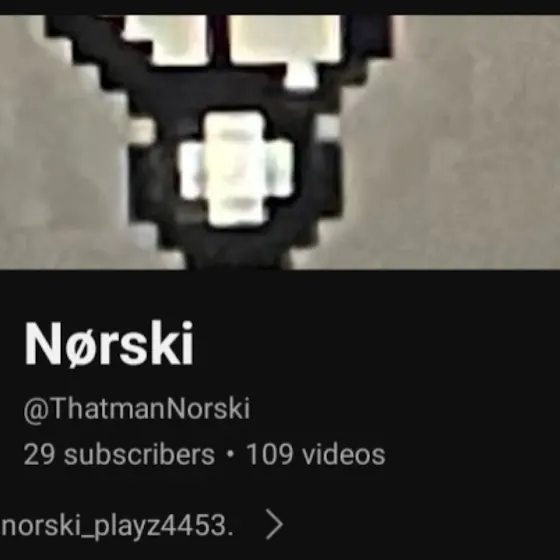Viewport: 560px width, 560px height.
Task: Open the channel banner image
Action: [280, 142]
